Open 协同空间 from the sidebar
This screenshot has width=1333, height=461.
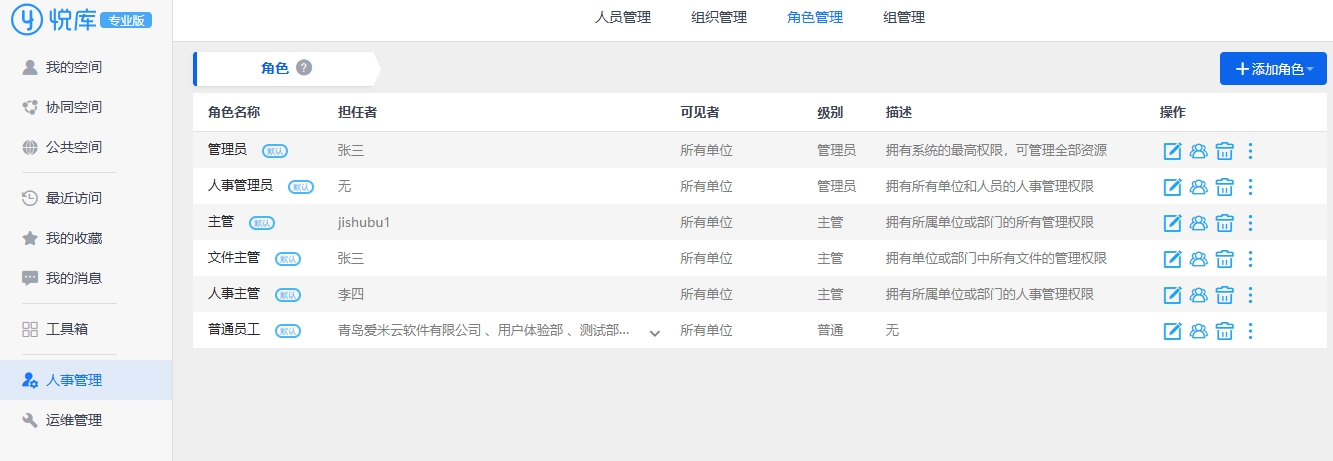click(73, 107)
